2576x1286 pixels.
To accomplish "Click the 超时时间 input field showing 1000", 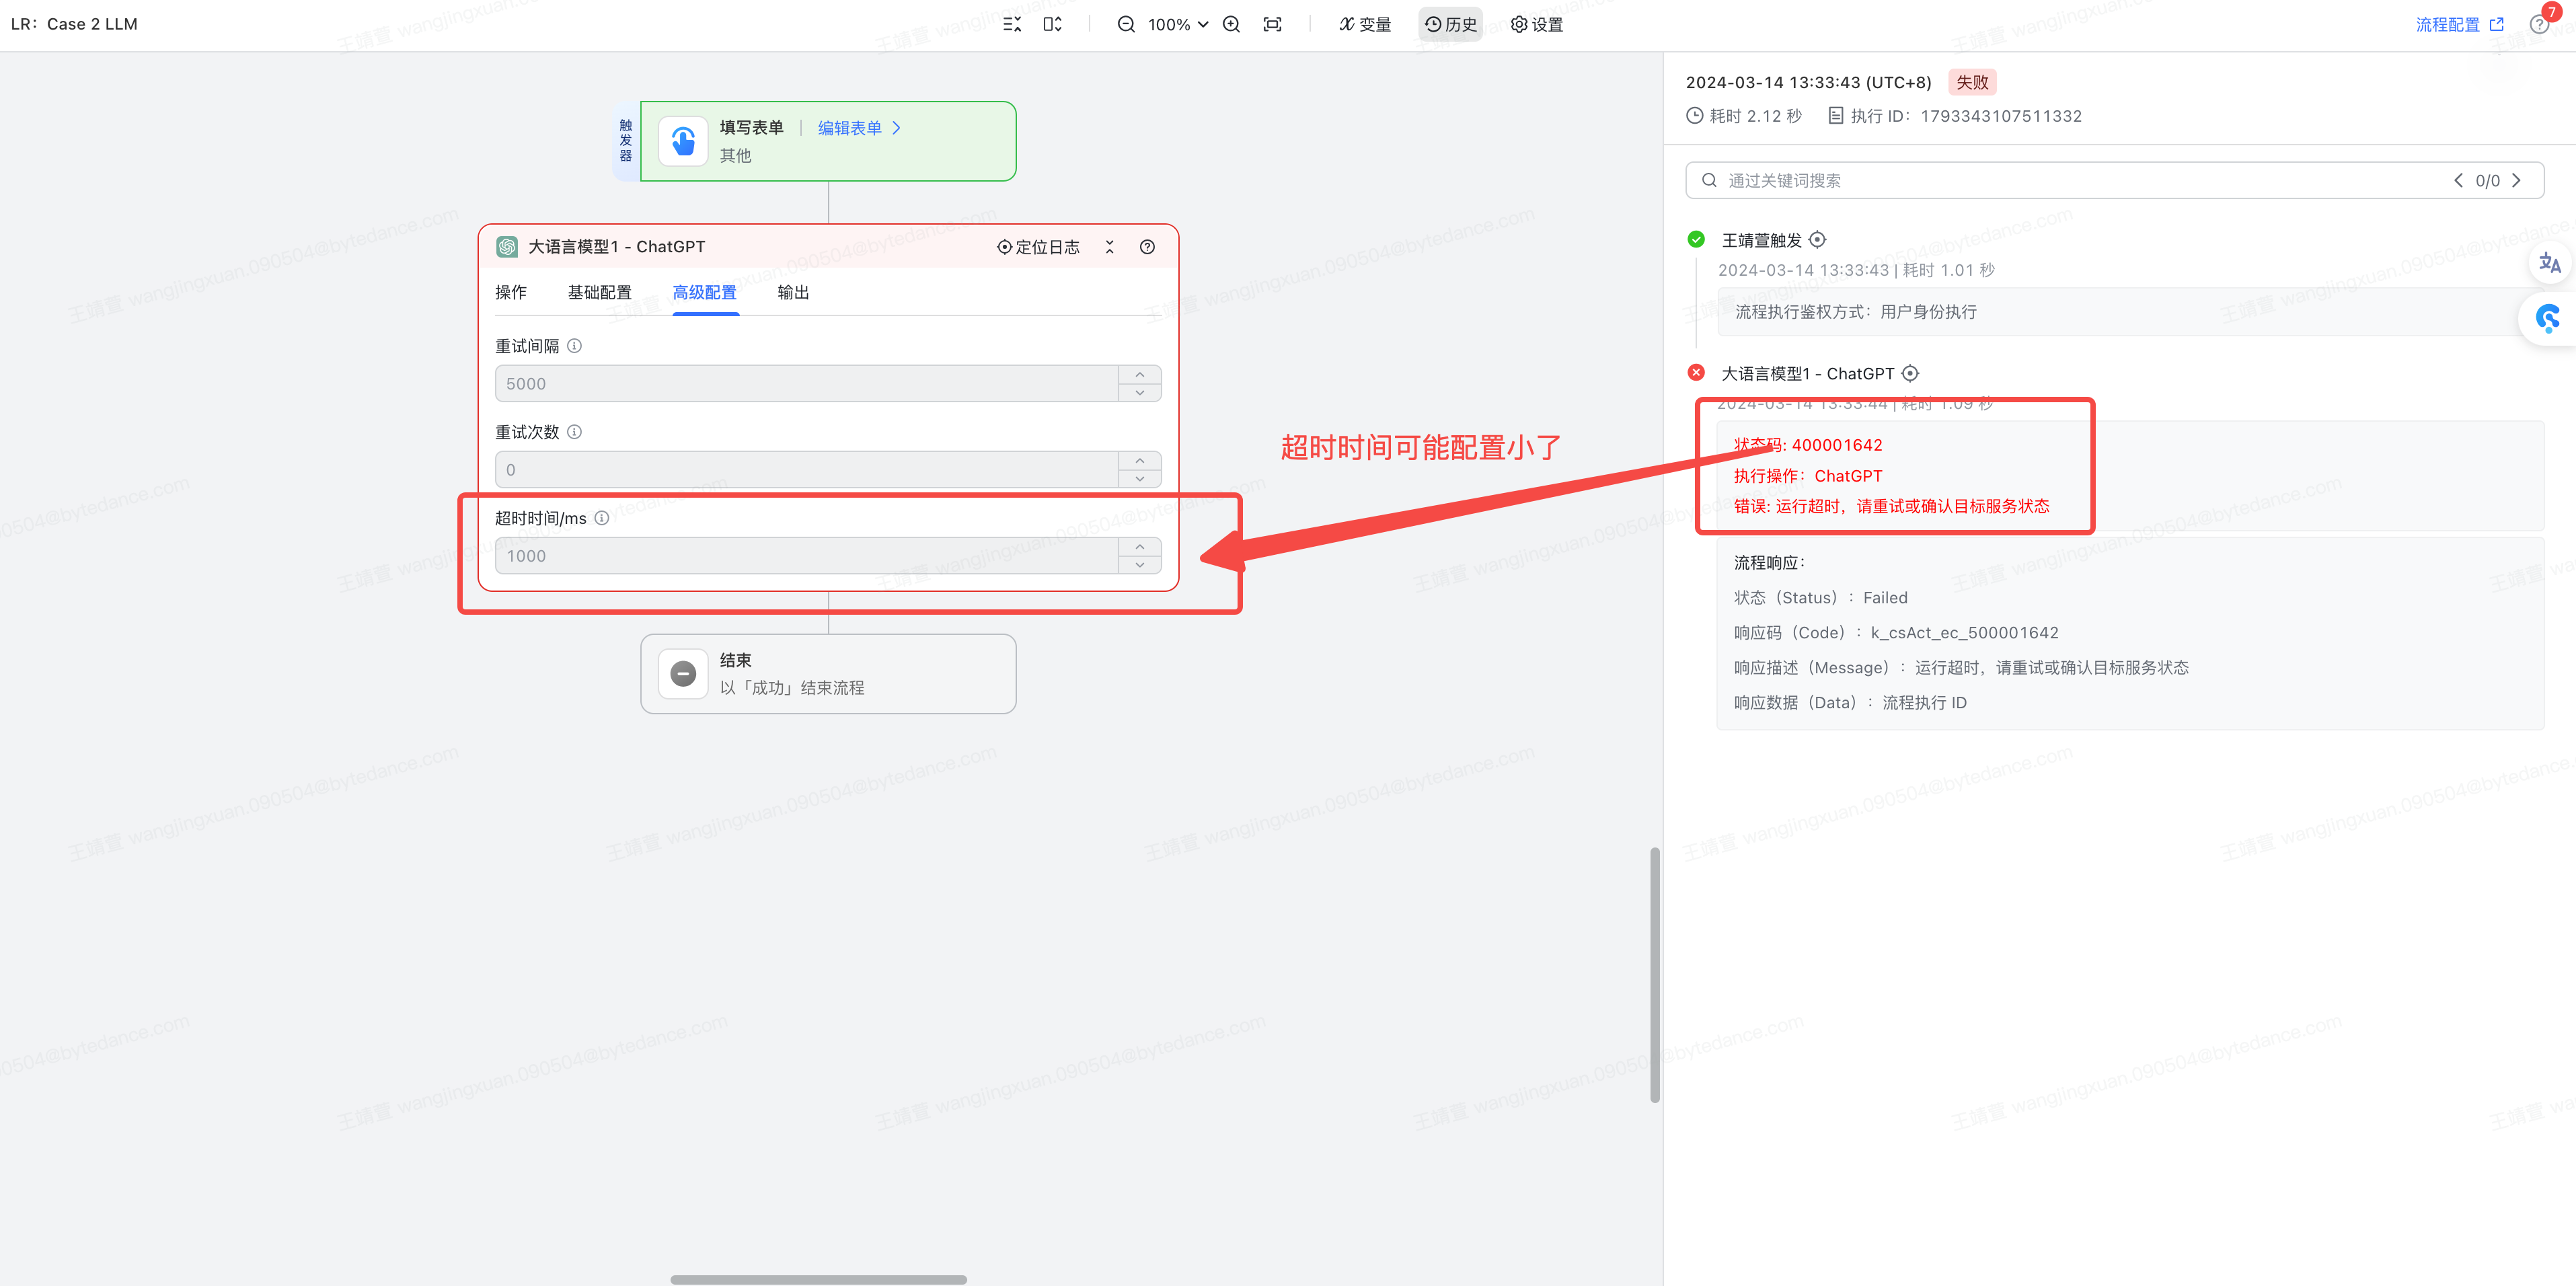I will pos(806,556).
